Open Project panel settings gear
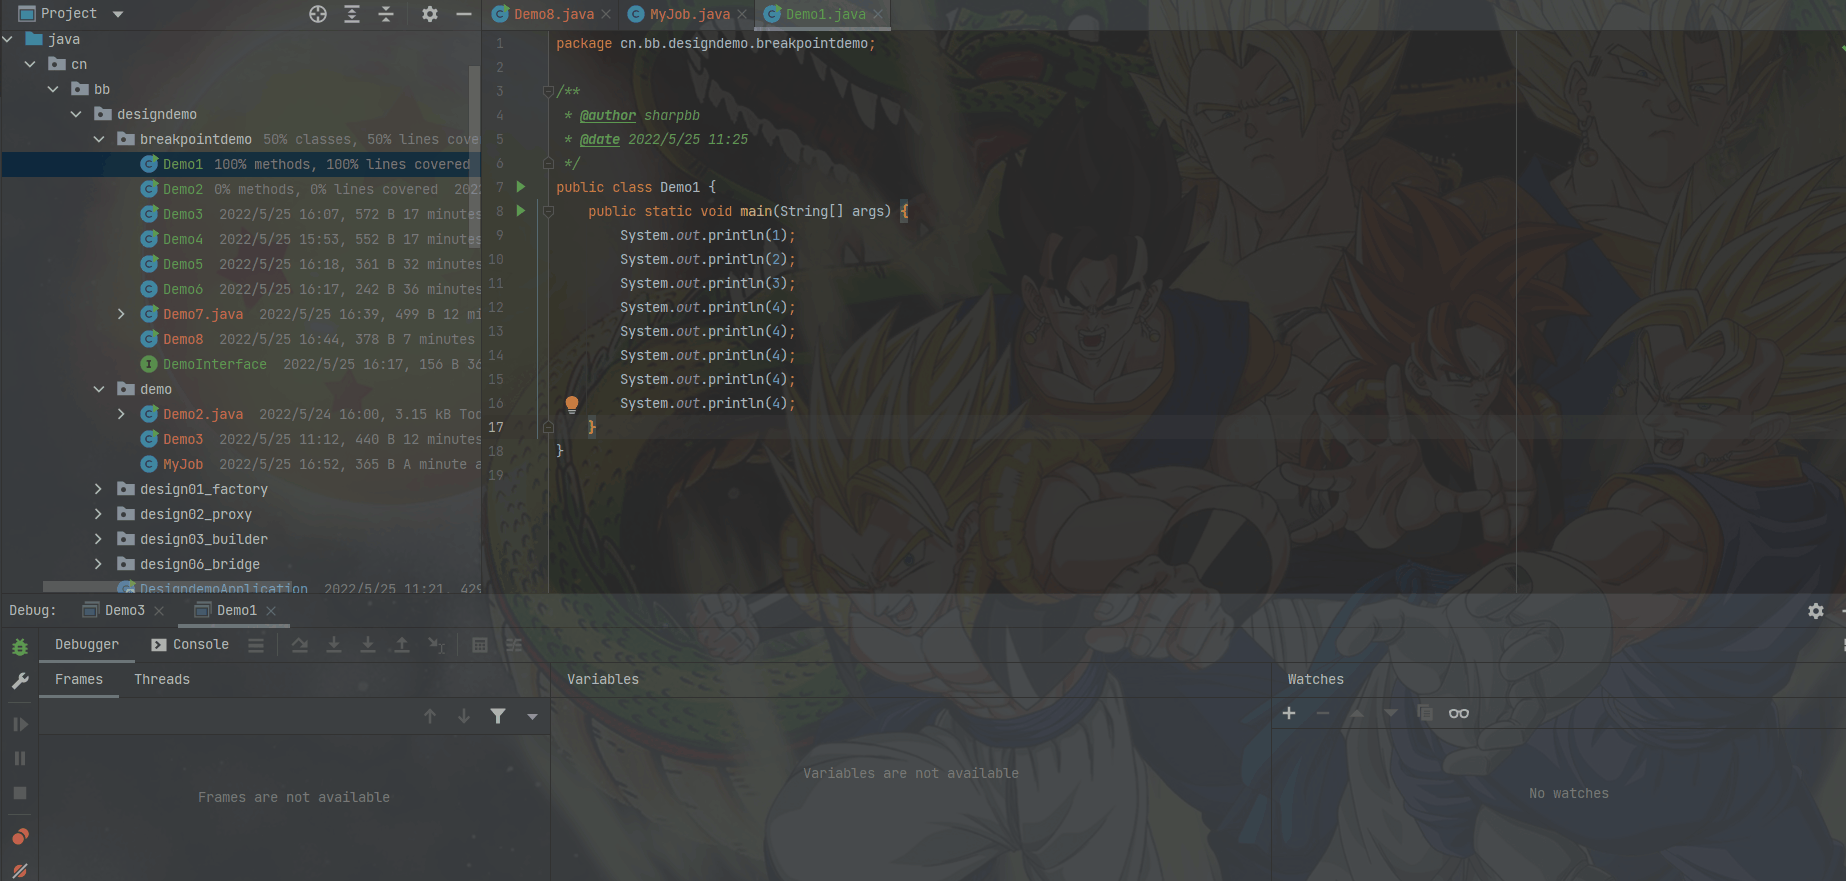This screenshot has height=881, width=1846. [x=430, y=14]
